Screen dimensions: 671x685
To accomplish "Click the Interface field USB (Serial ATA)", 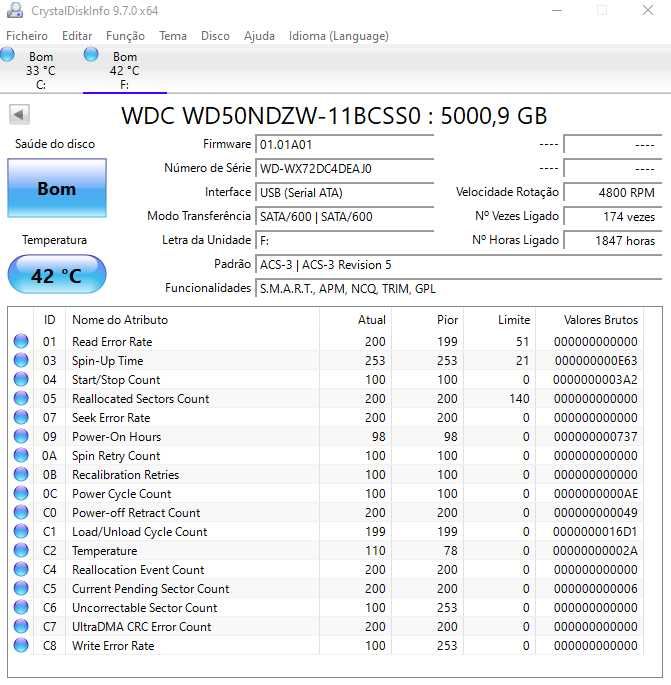I will [x=344, y=193].
